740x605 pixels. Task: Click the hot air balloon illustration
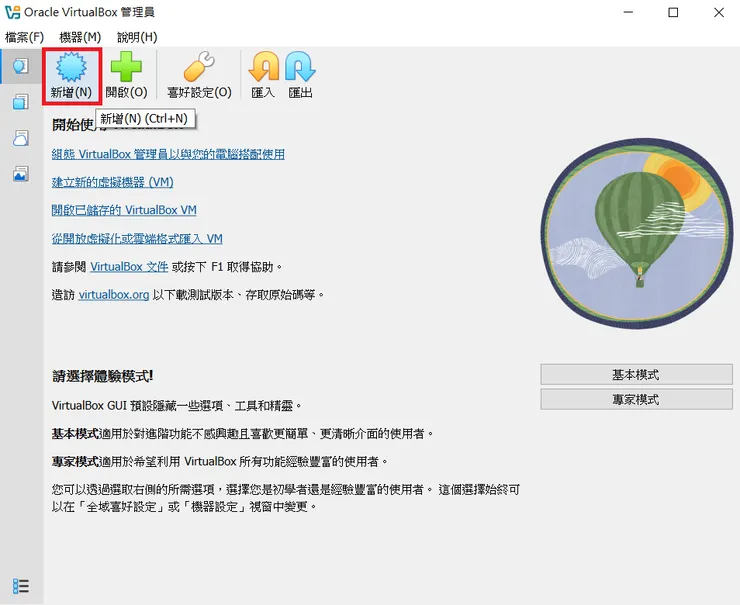coord(637,233)
